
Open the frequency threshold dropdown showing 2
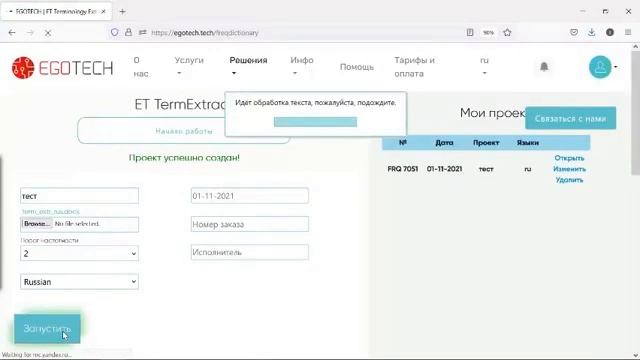(x=79, y=253)
